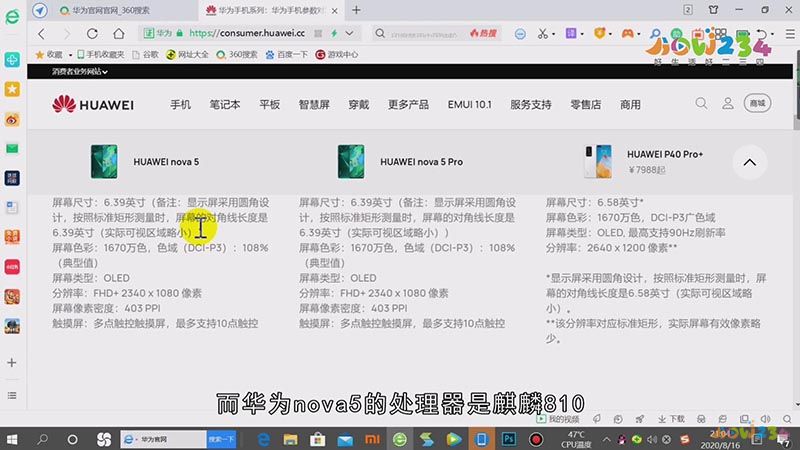Open the undo closed-tab dropdown arrow

tap(772, 34)
